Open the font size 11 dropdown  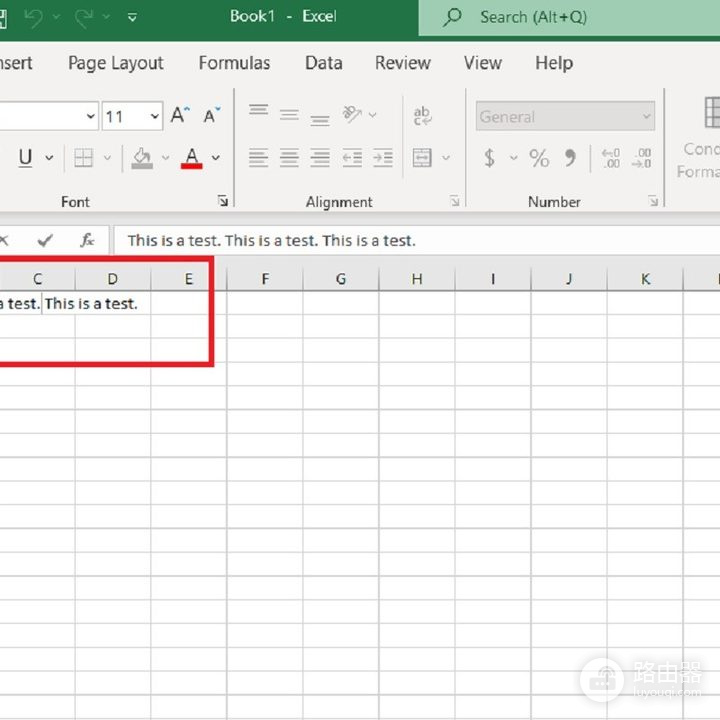tap(155, 116)
